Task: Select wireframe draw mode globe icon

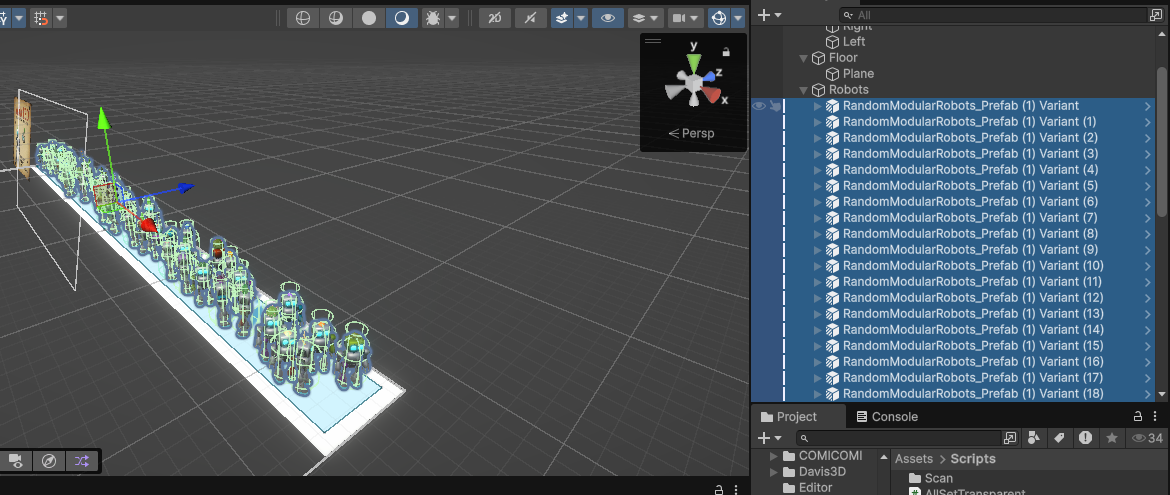Action: pyautogui.click(x=303, y=18)
